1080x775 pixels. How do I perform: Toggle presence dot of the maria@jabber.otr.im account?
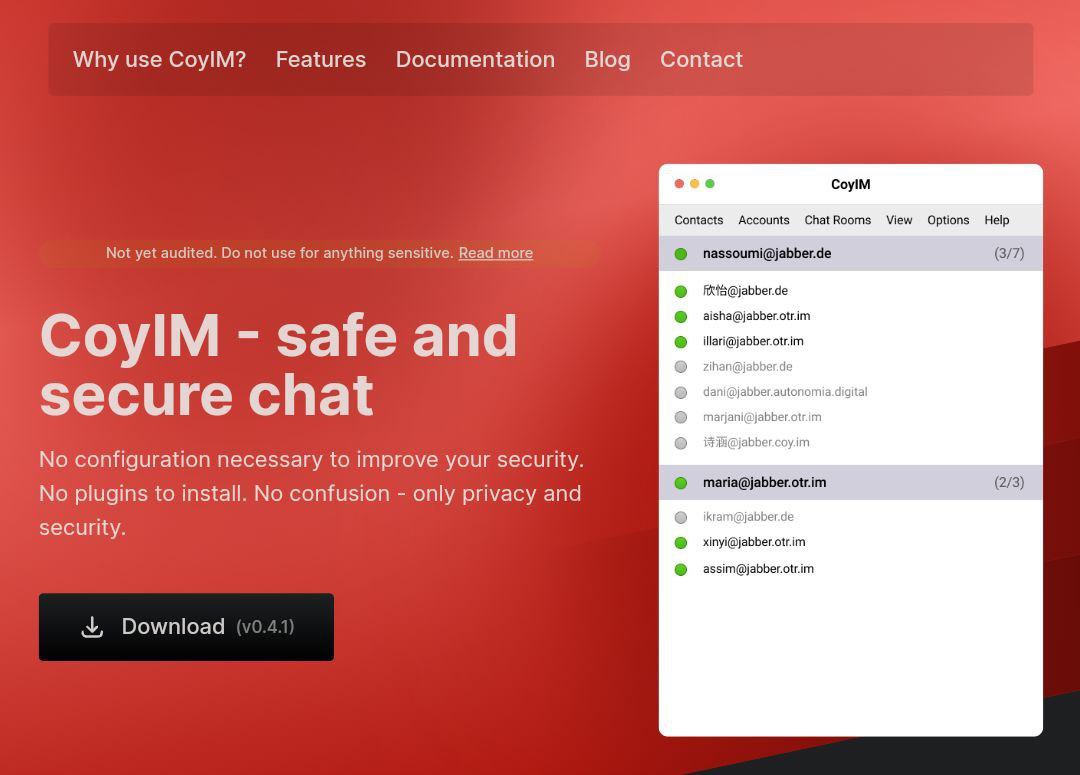(681, 482)
